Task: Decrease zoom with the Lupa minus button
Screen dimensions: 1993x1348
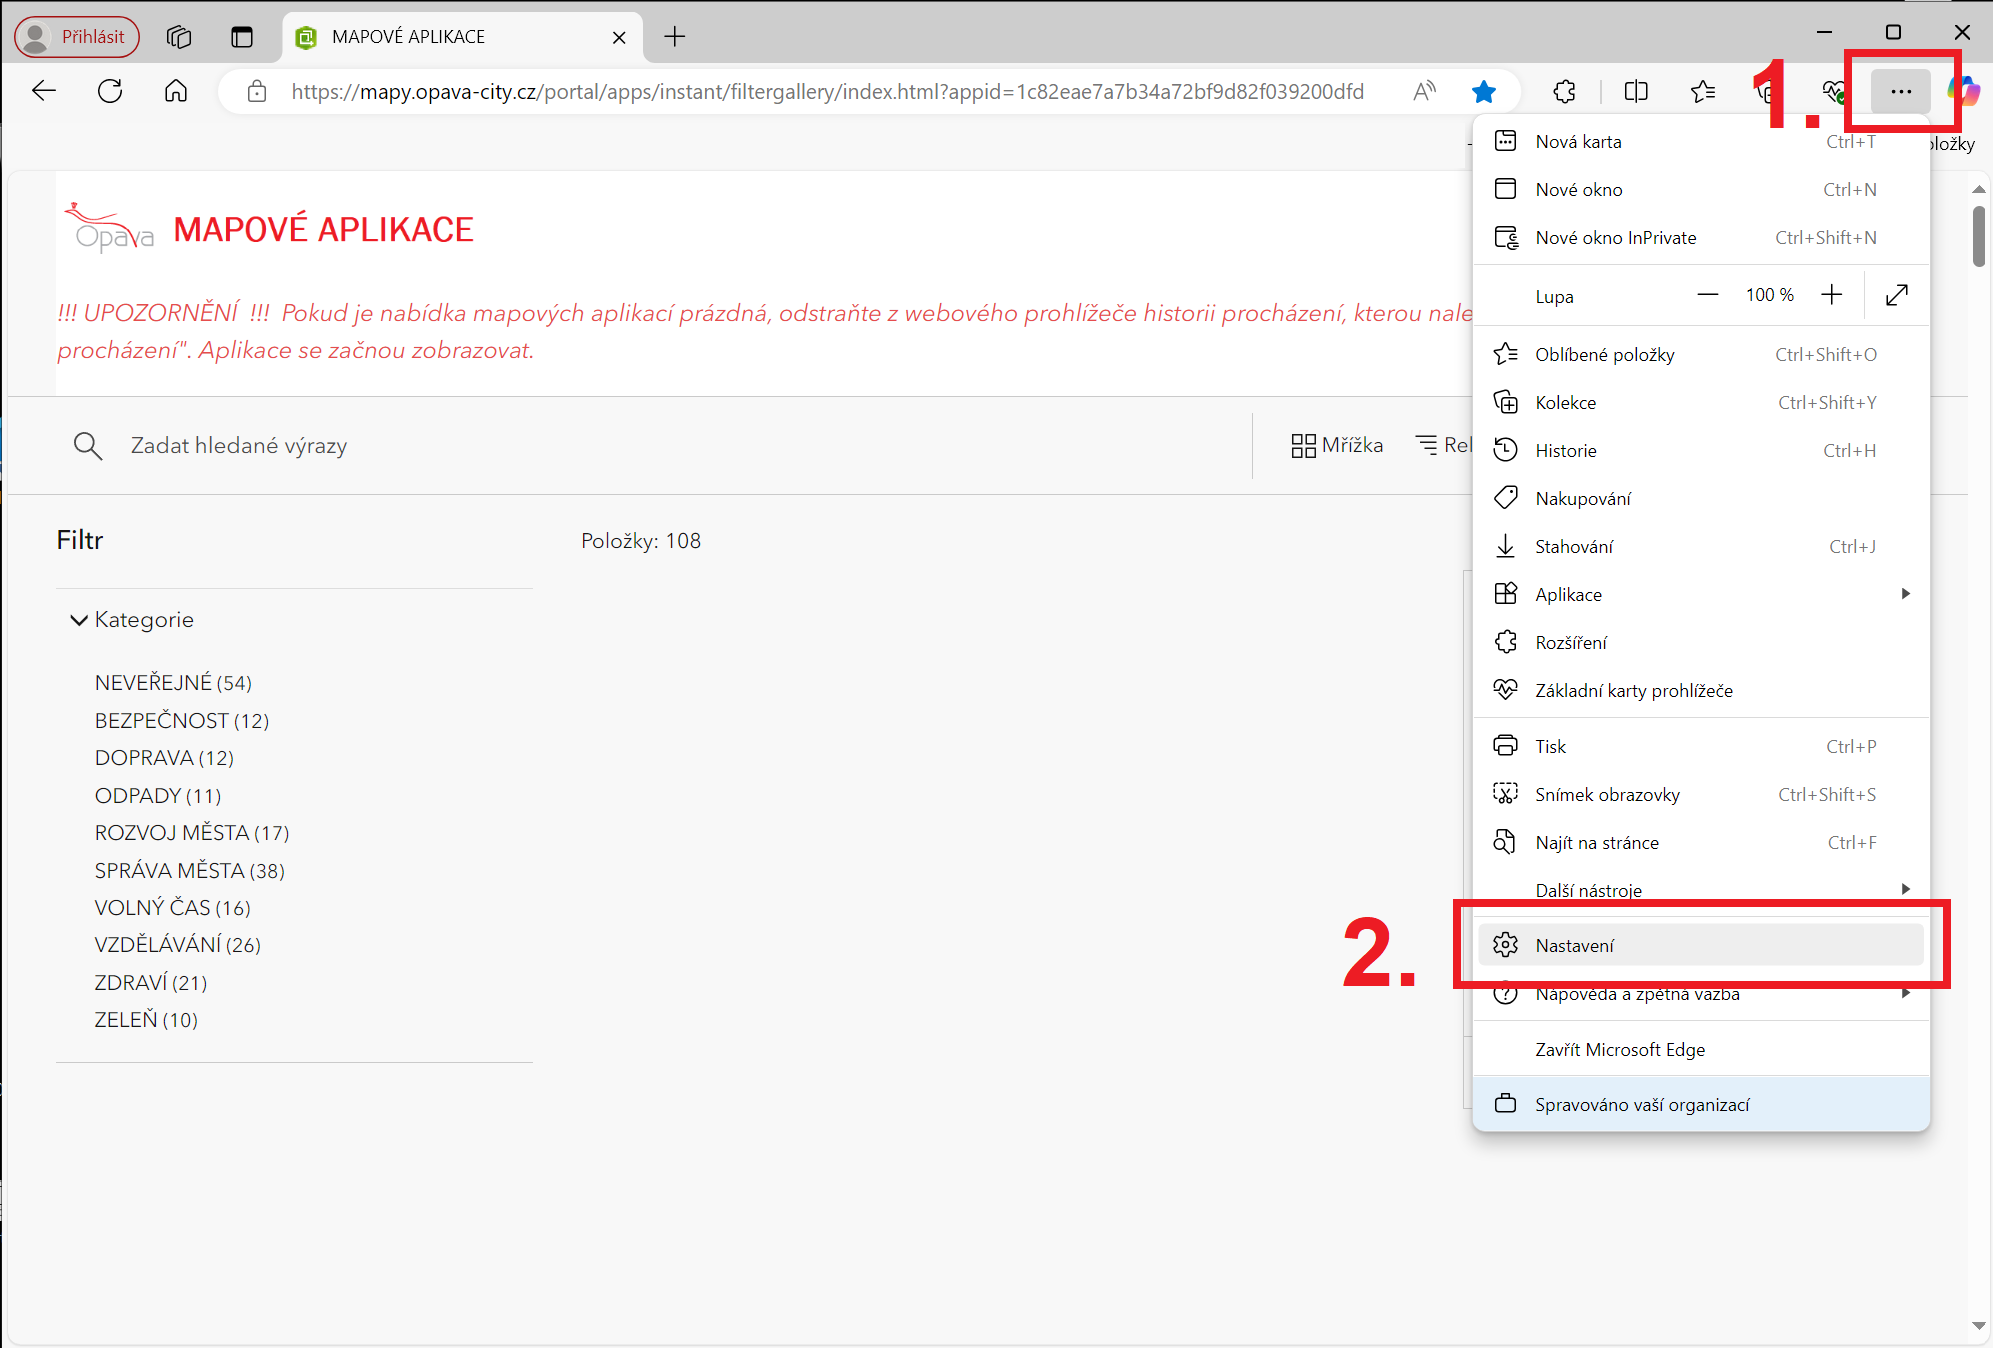Action: (x=1707, y=295)
